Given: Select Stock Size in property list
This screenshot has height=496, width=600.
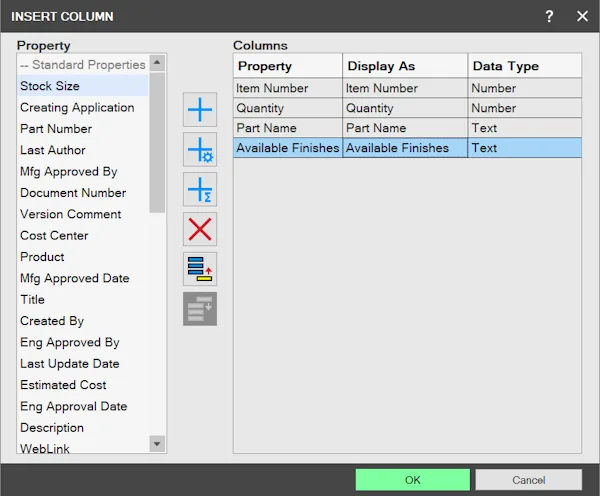Looking at the screenshot, I should [83, 86].
